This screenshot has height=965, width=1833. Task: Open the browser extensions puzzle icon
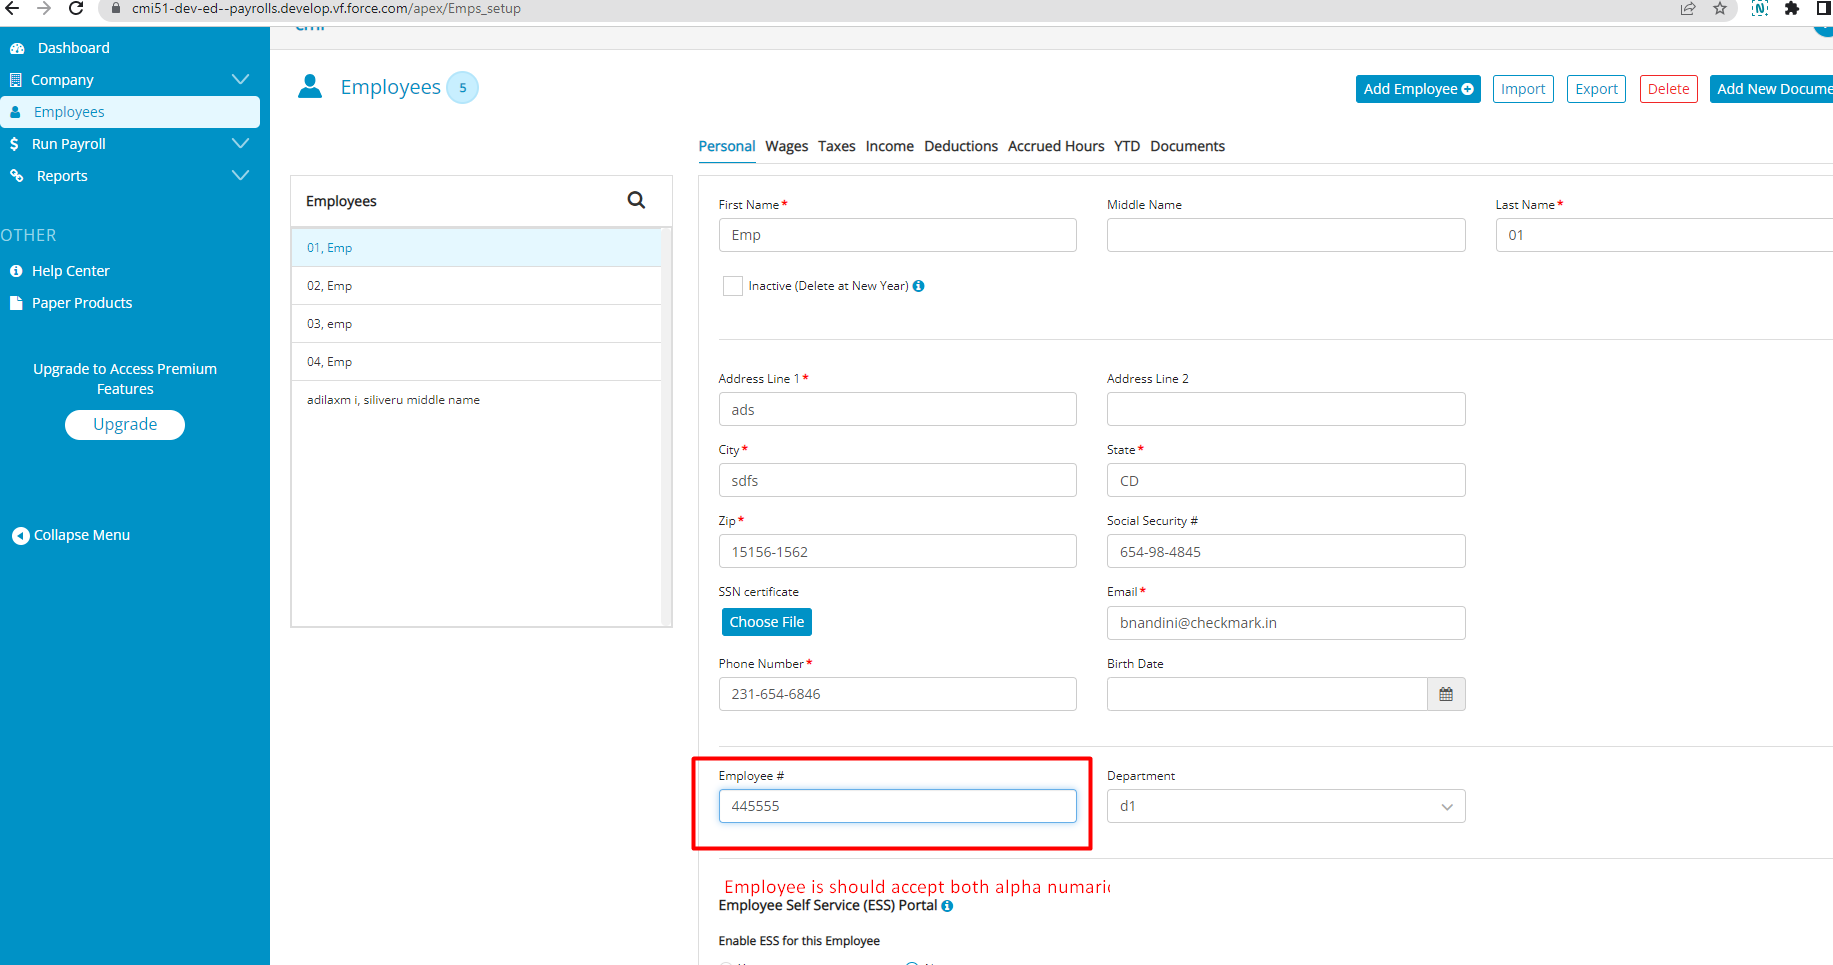(x=1792, y=8)
